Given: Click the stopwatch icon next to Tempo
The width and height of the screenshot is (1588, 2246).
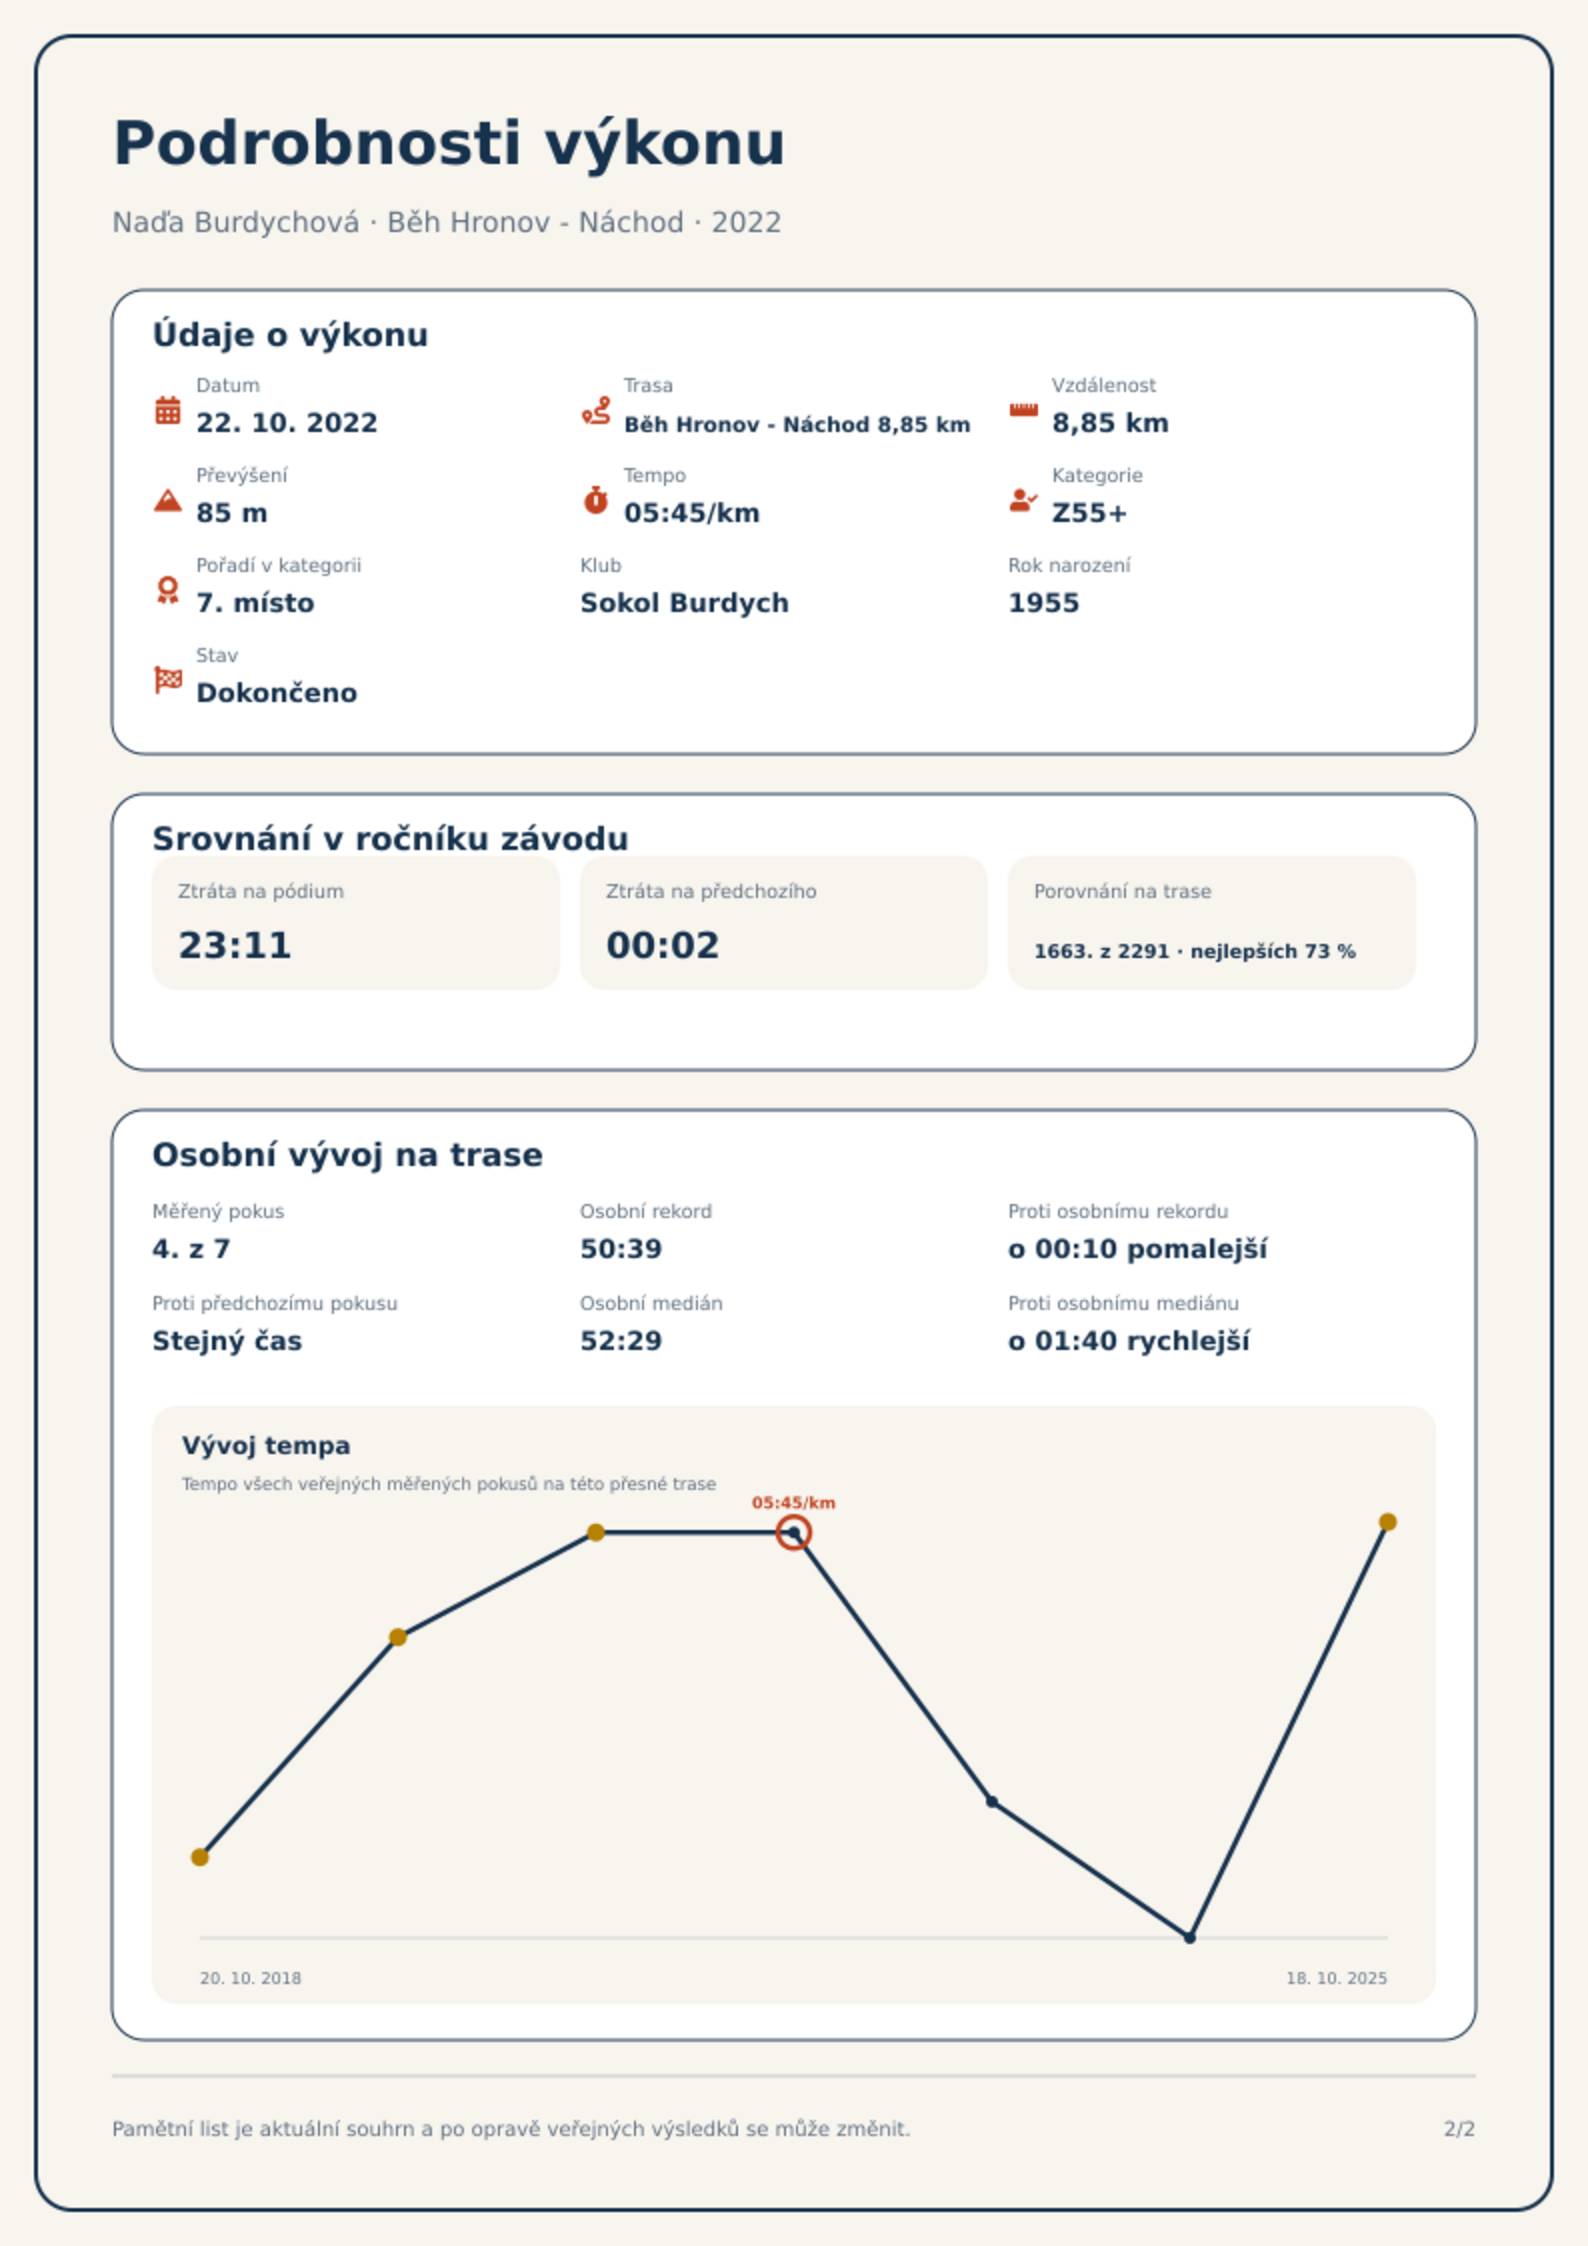Looking at the screenshot, I should pyautogui.click(x=596, y=500).
